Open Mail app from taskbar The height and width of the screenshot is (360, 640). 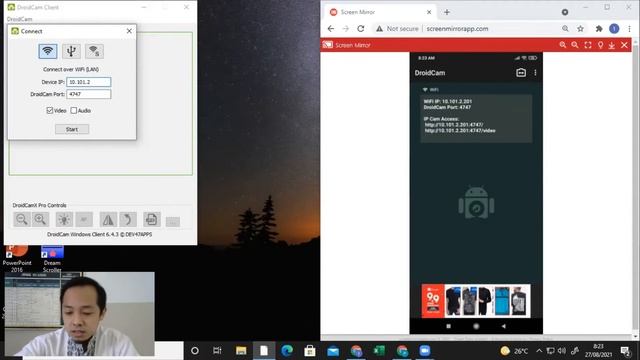pos(333,351)
